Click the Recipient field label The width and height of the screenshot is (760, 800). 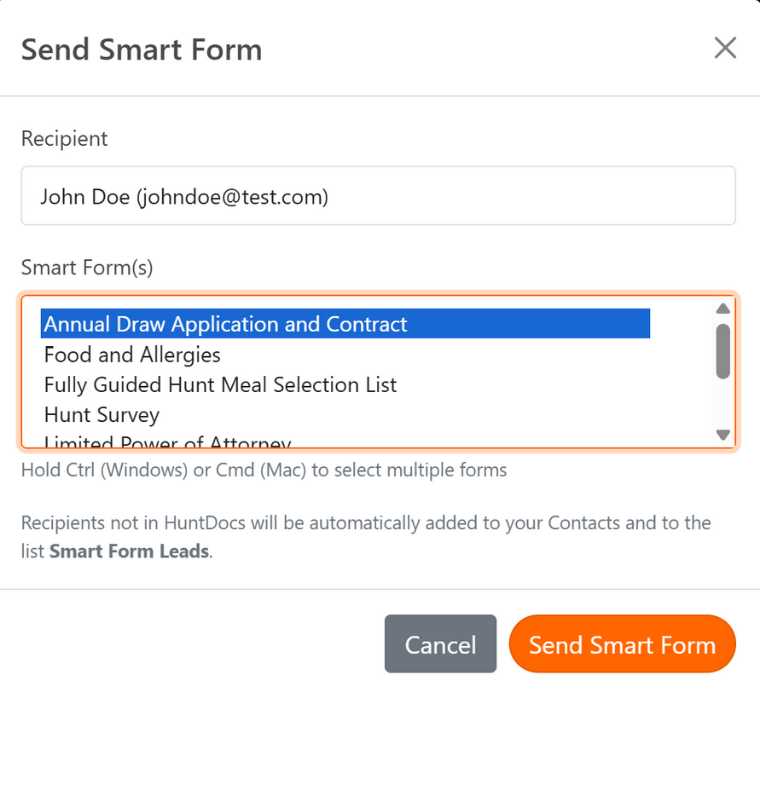coord(64,139)
